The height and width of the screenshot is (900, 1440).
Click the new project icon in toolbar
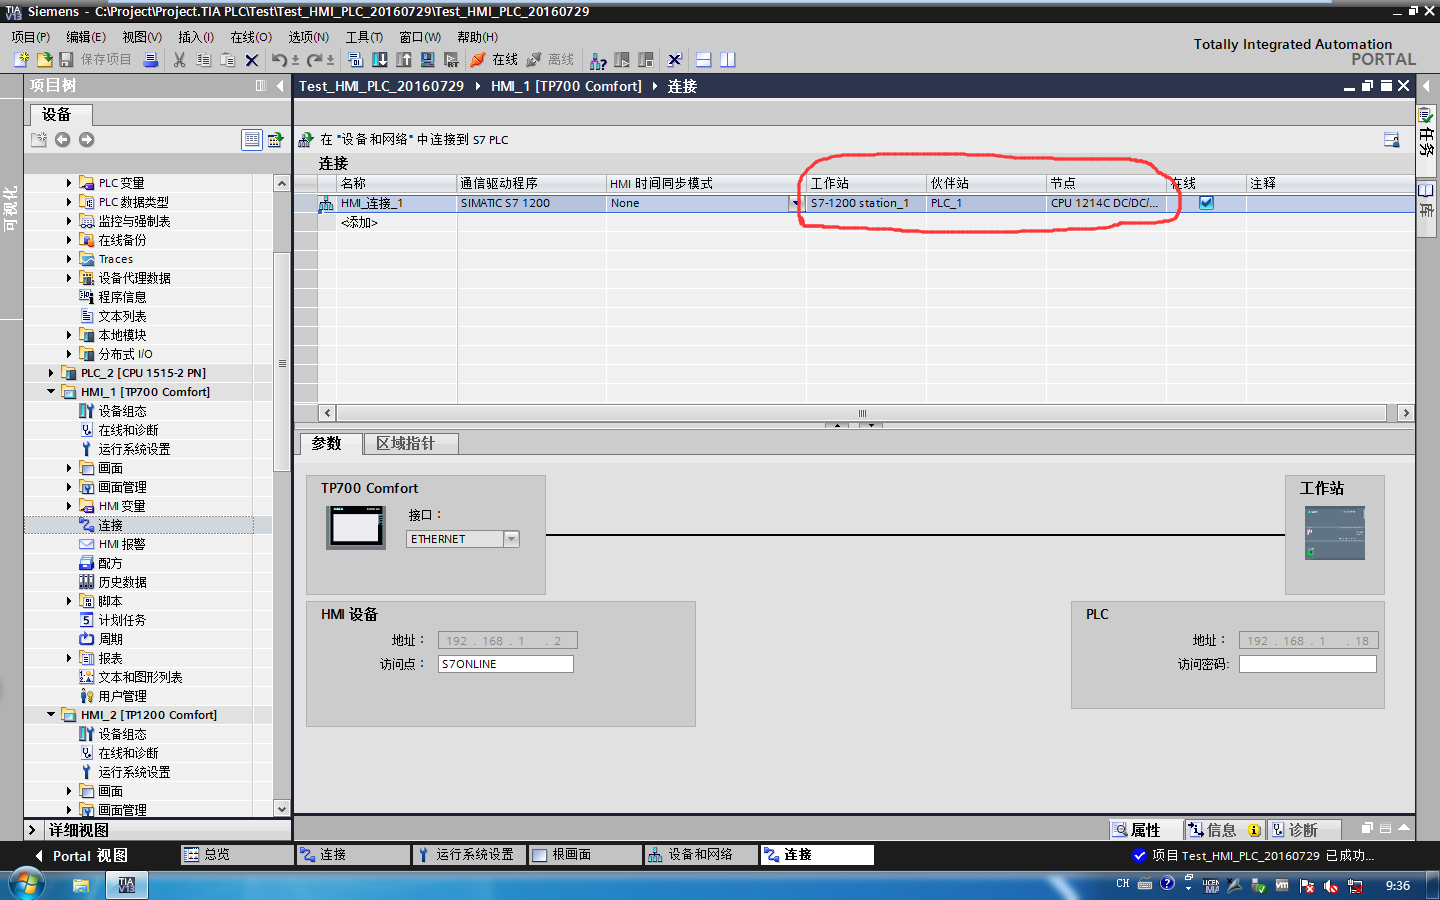(x=21, y=60)
